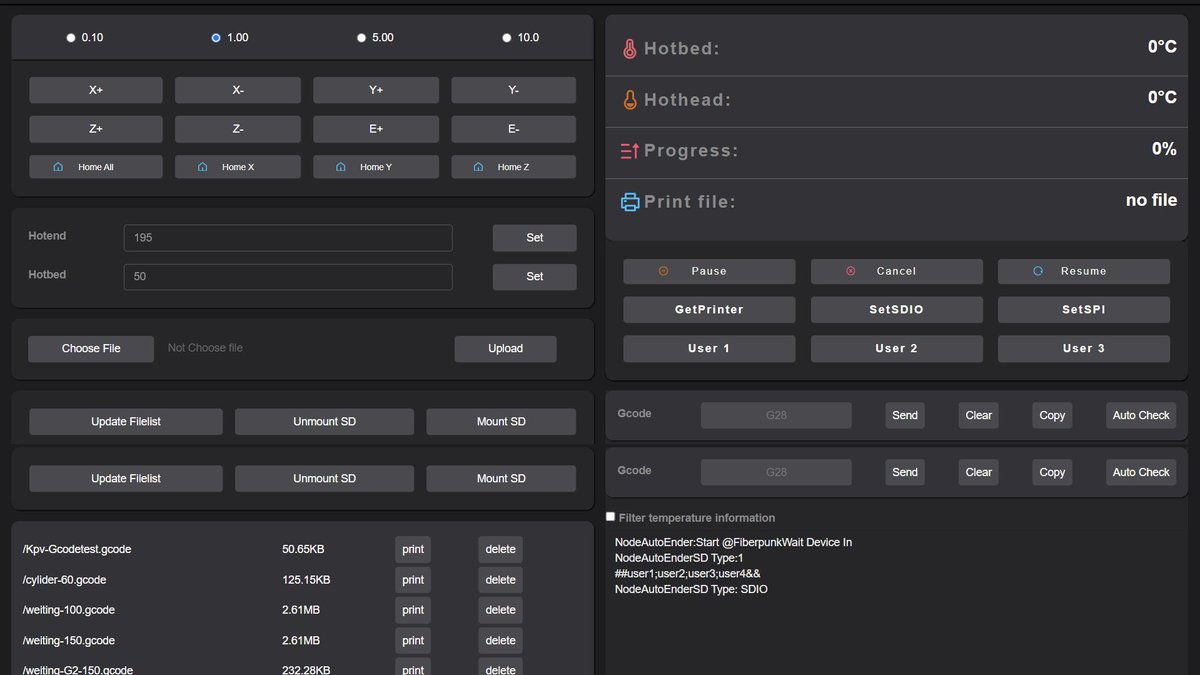Click the /weiting-150.gcode file name

(69, 641)
